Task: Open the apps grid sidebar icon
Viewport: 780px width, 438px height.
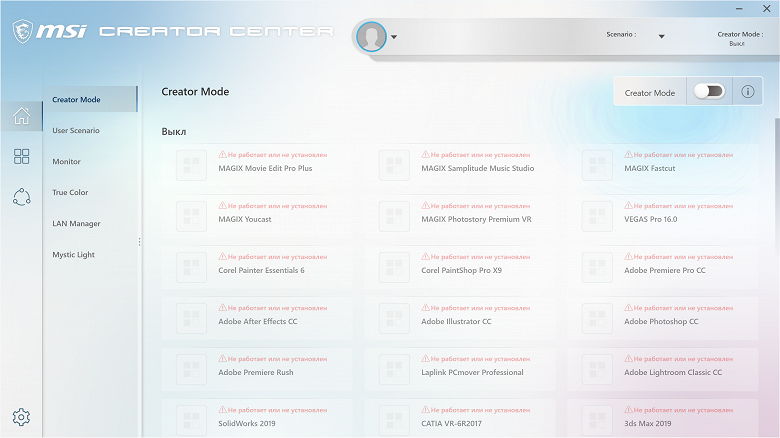Action: [21, 156]
